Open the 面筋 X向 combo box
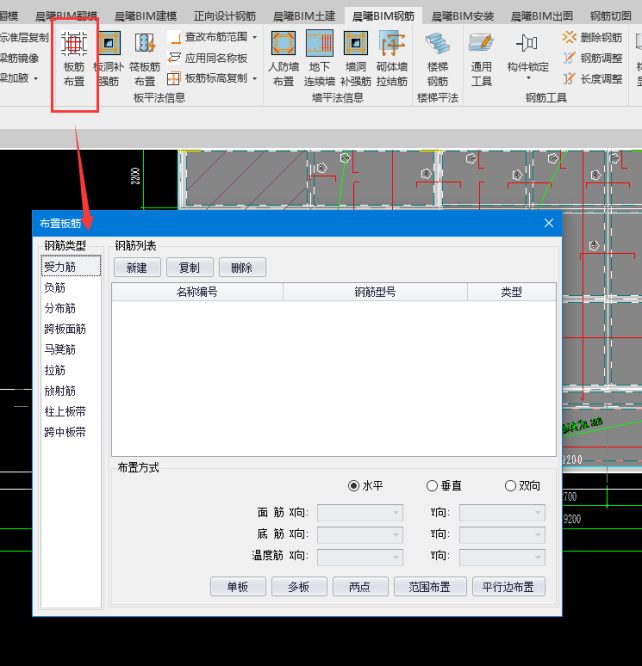This screenshot has height=666, width=642. coord(360,513)
